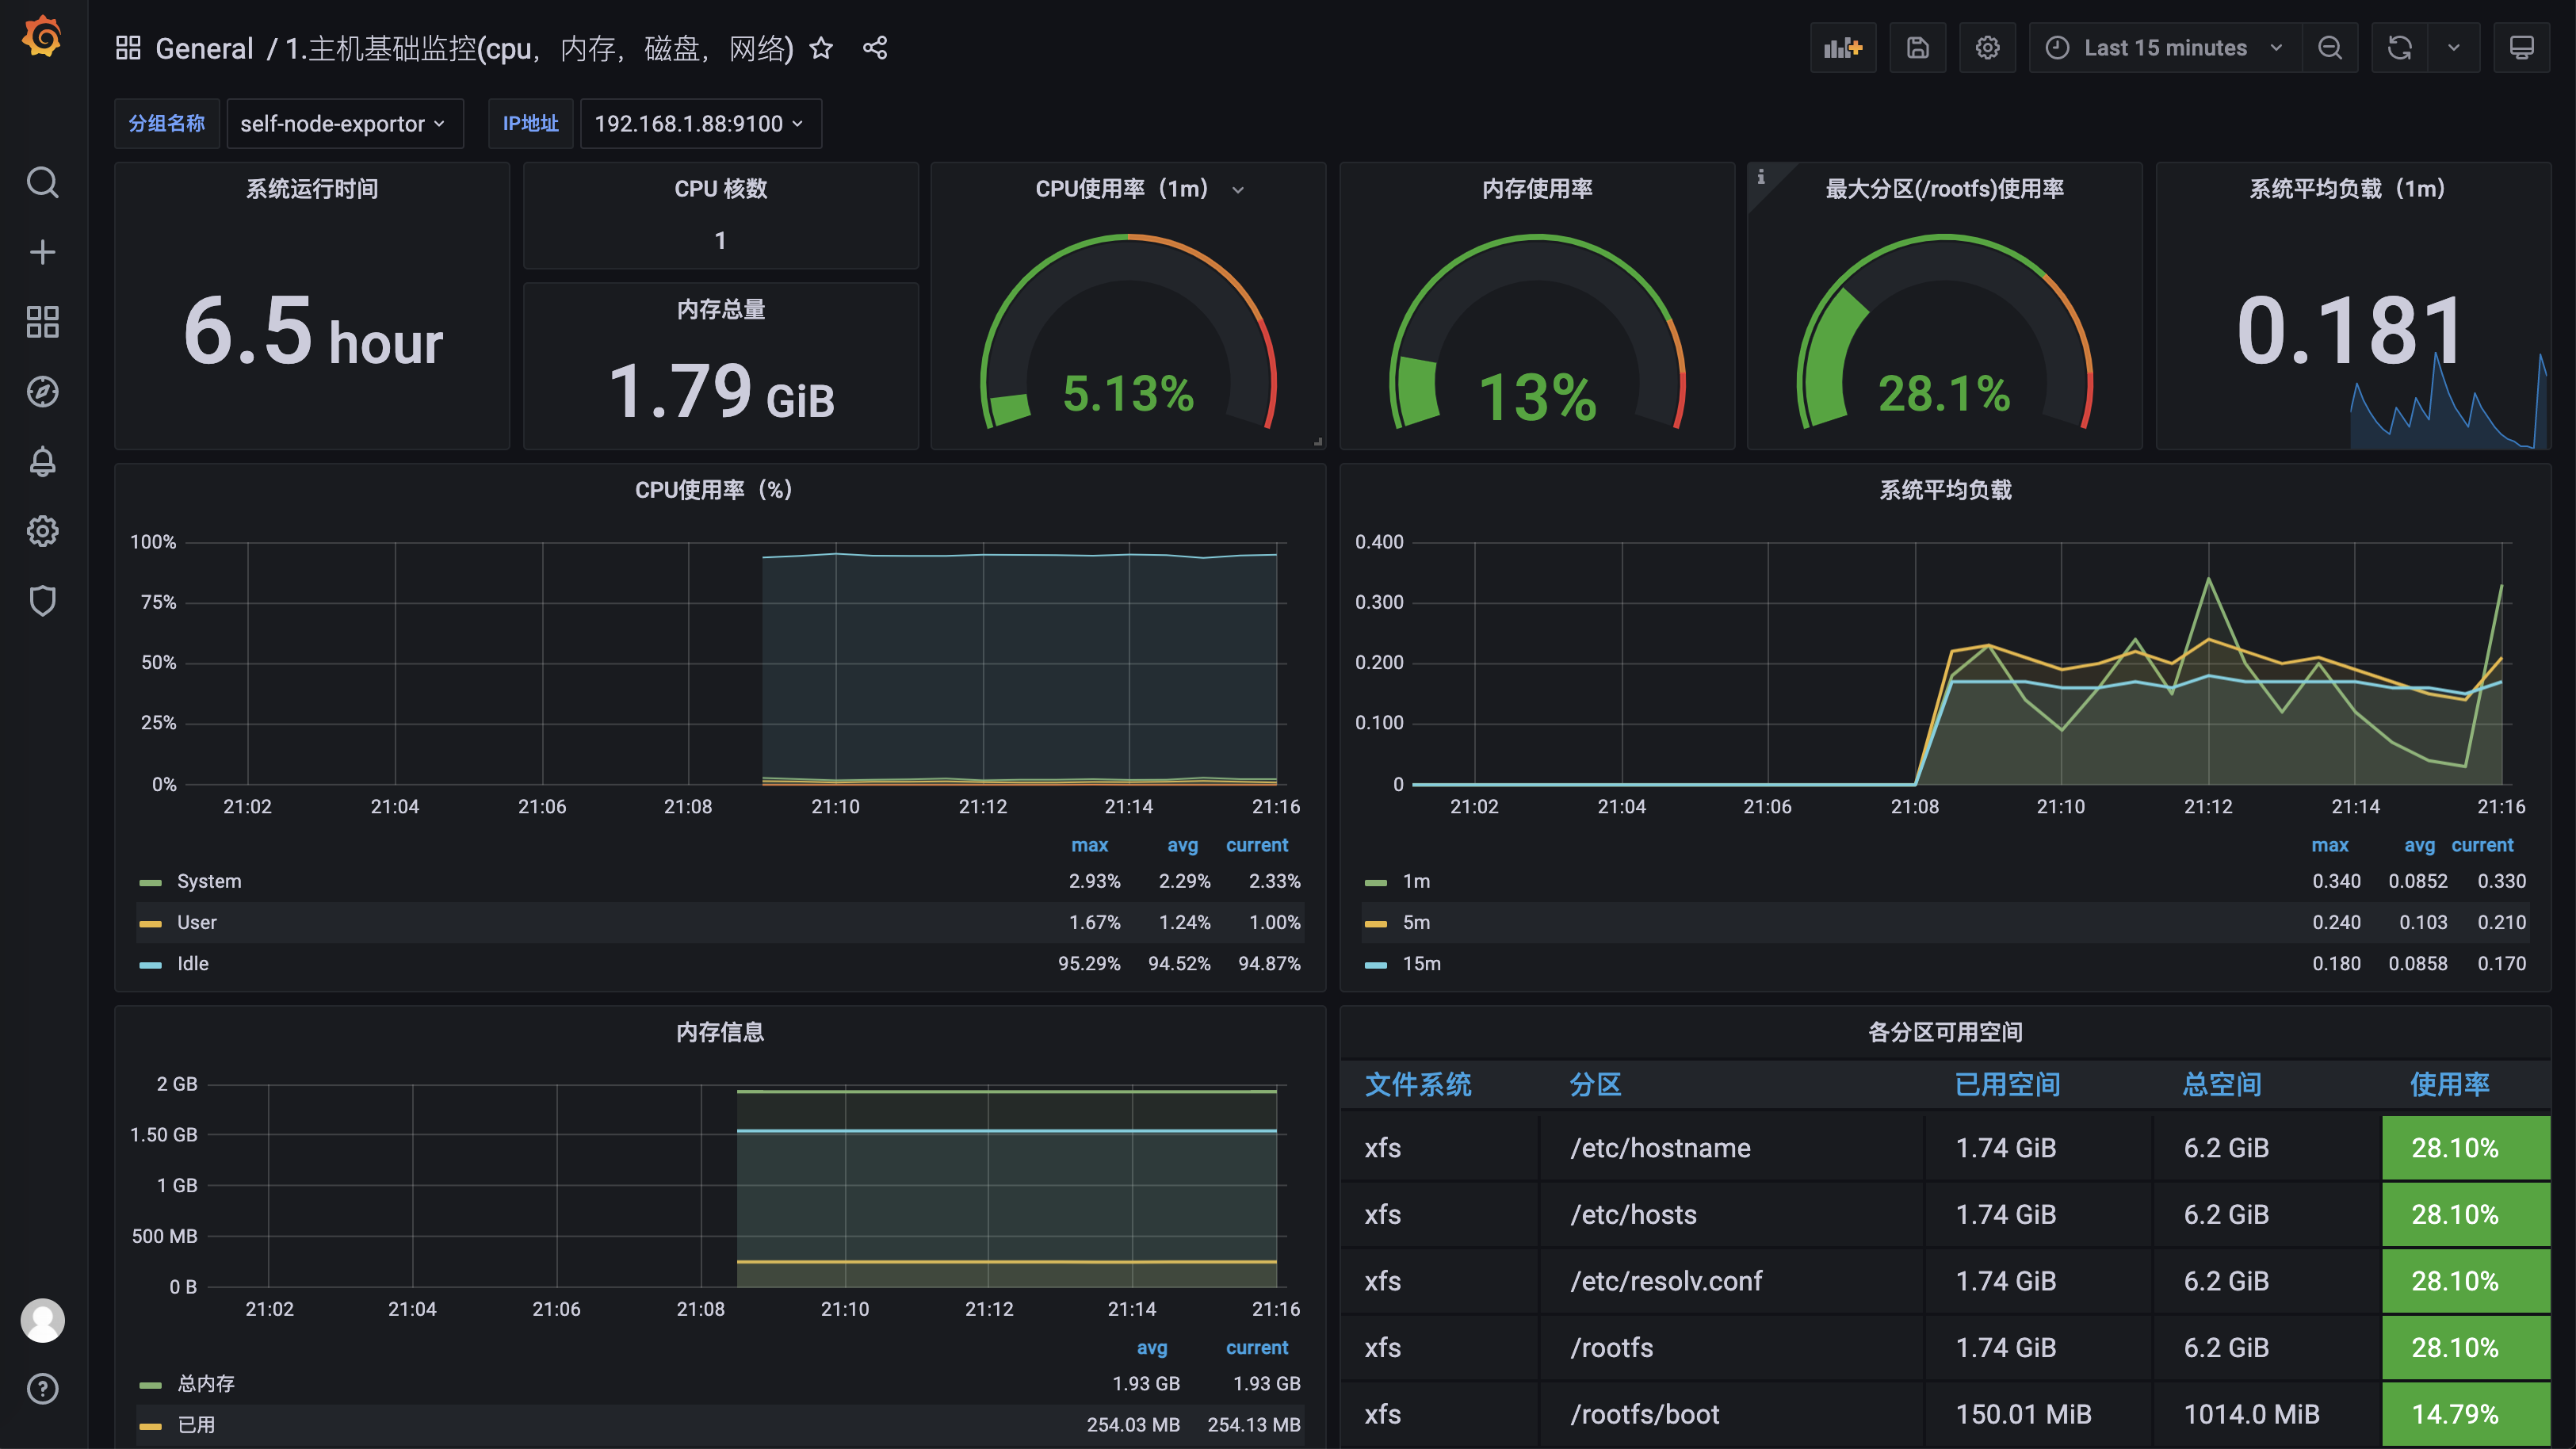The height and width of the screenshot is (1449, 2576).
Task: Expand the refresh interval dropdown arrow
Action: coord(2454,48)
